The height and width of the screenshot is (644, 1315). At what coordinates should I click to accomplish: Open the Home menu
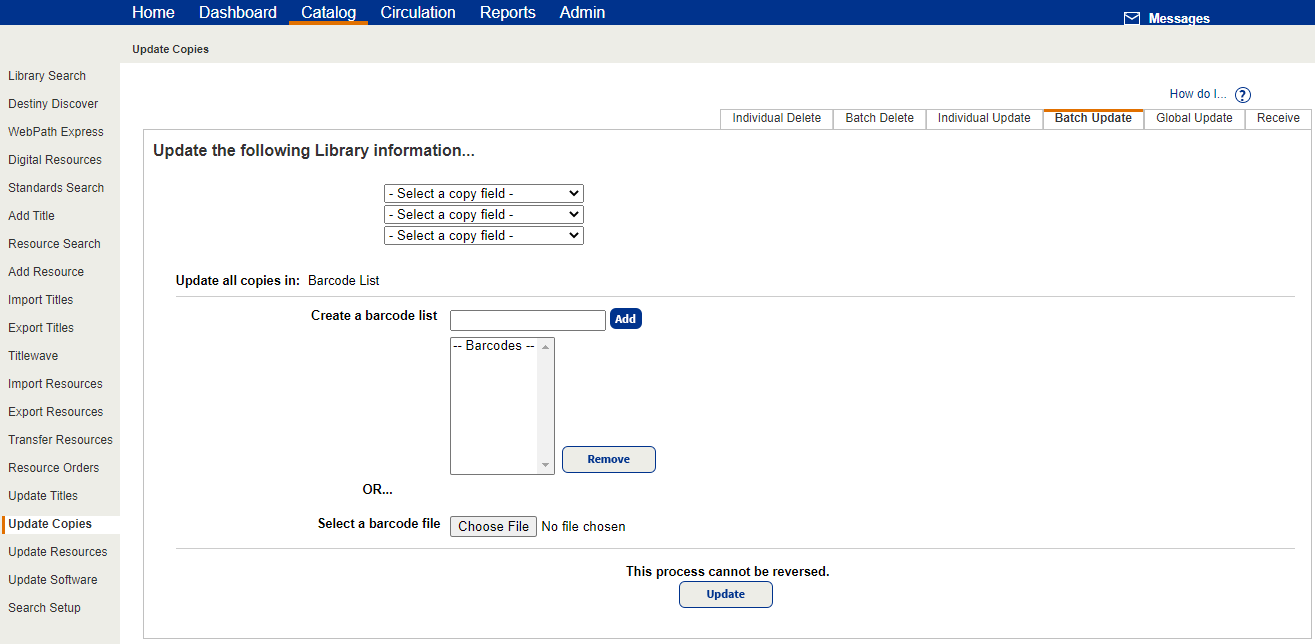pyautogui.click(x=153, y=13)
